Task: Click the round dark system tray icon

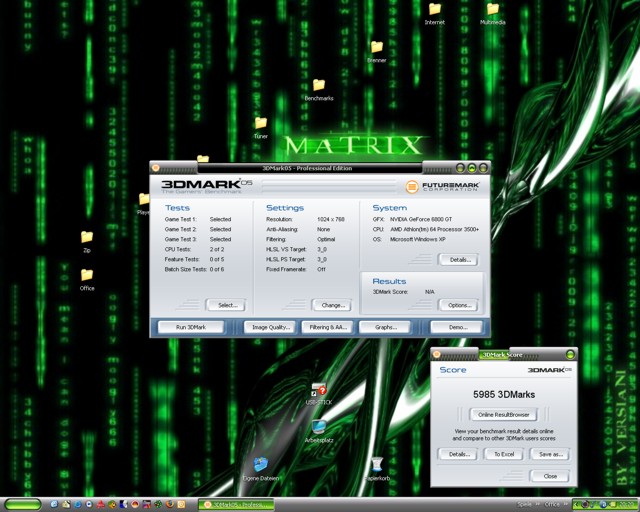Action: [x=585, y=504]
